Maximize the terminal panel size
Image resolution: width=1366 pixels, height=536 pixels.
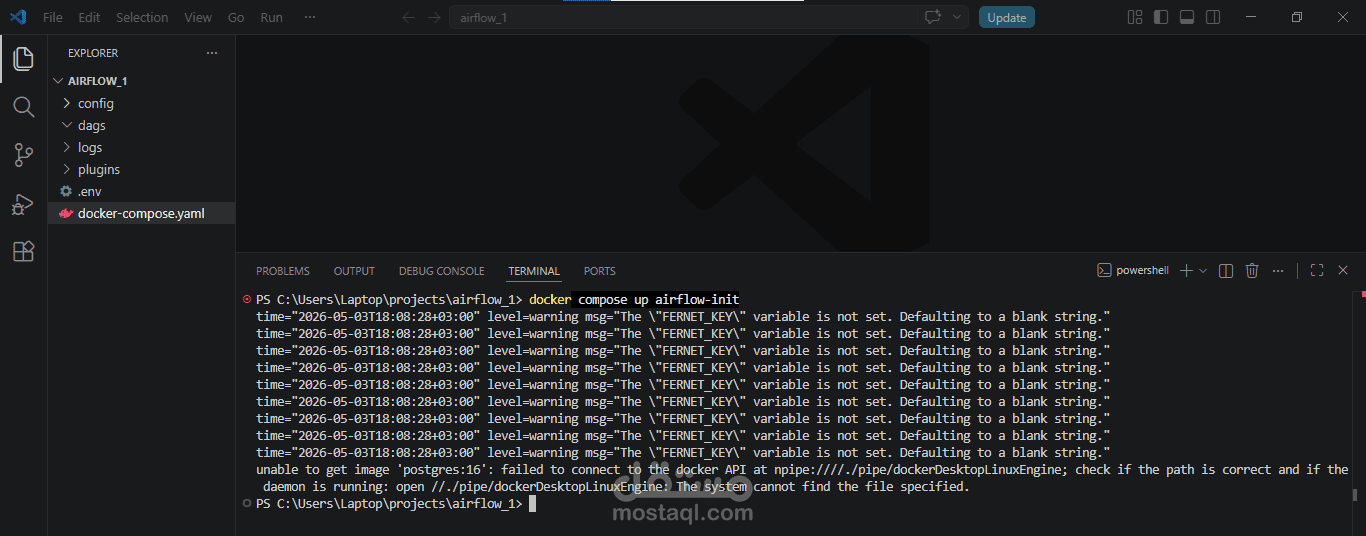click(1317, 270)
